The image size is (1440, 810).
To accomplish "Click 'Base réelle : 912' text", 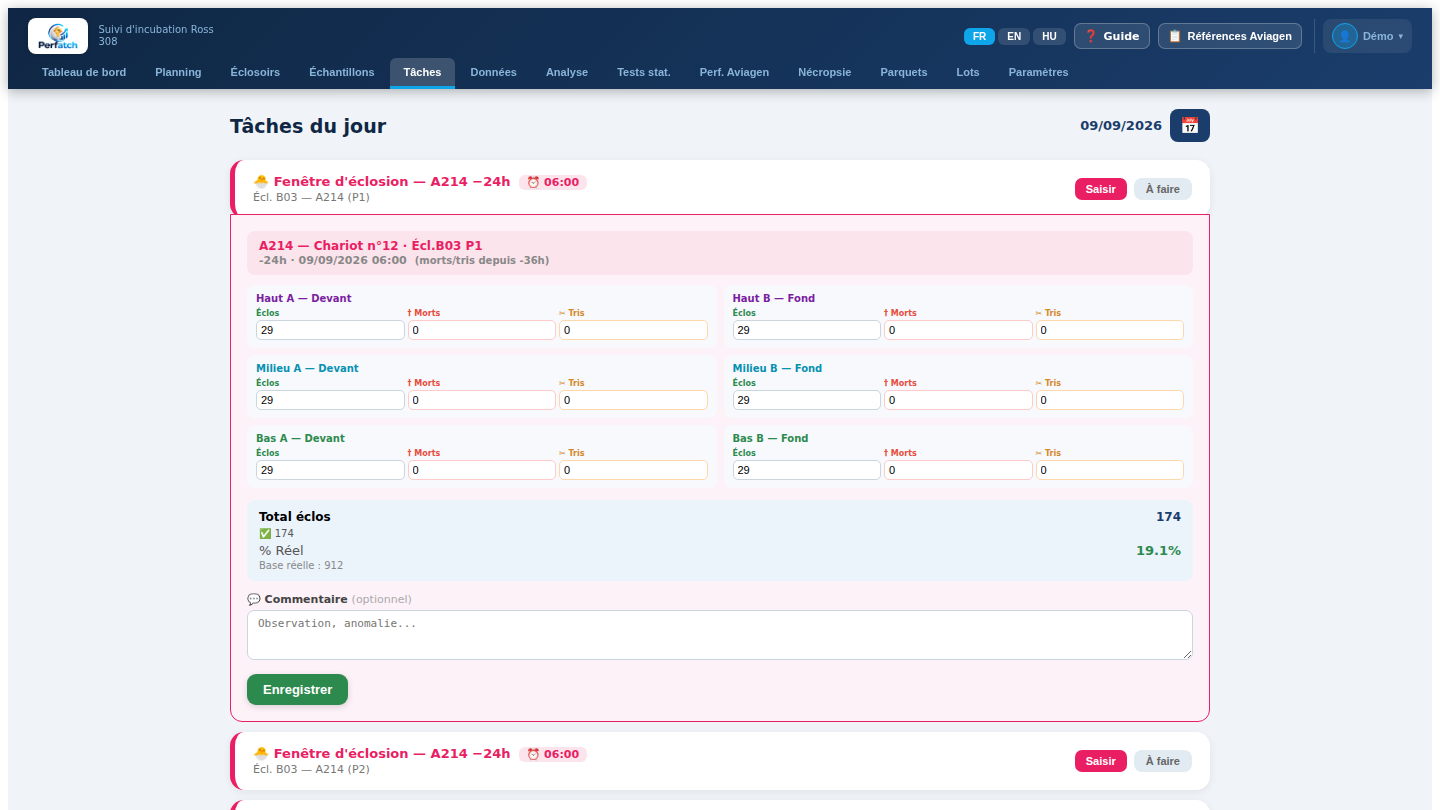I will 301,566.
